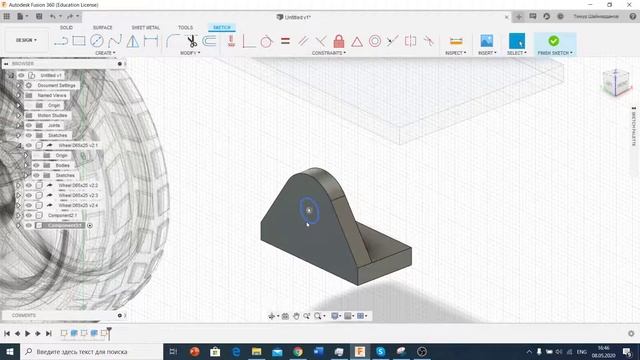This screenshot has height=360, width=640.
Task: Open the DESIGN workspace dropdown
Action: (x=26, y=40)
